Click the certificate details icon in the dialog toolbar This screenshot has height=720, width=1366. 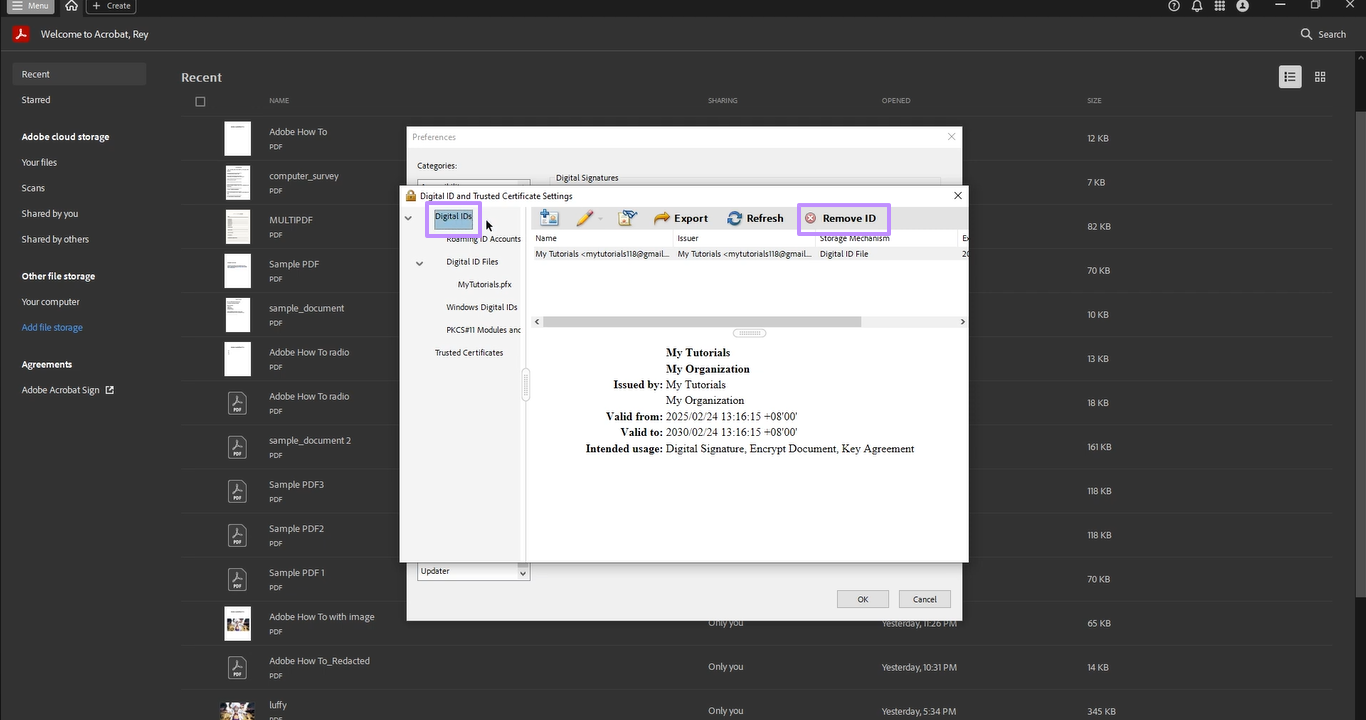point(628,218)
